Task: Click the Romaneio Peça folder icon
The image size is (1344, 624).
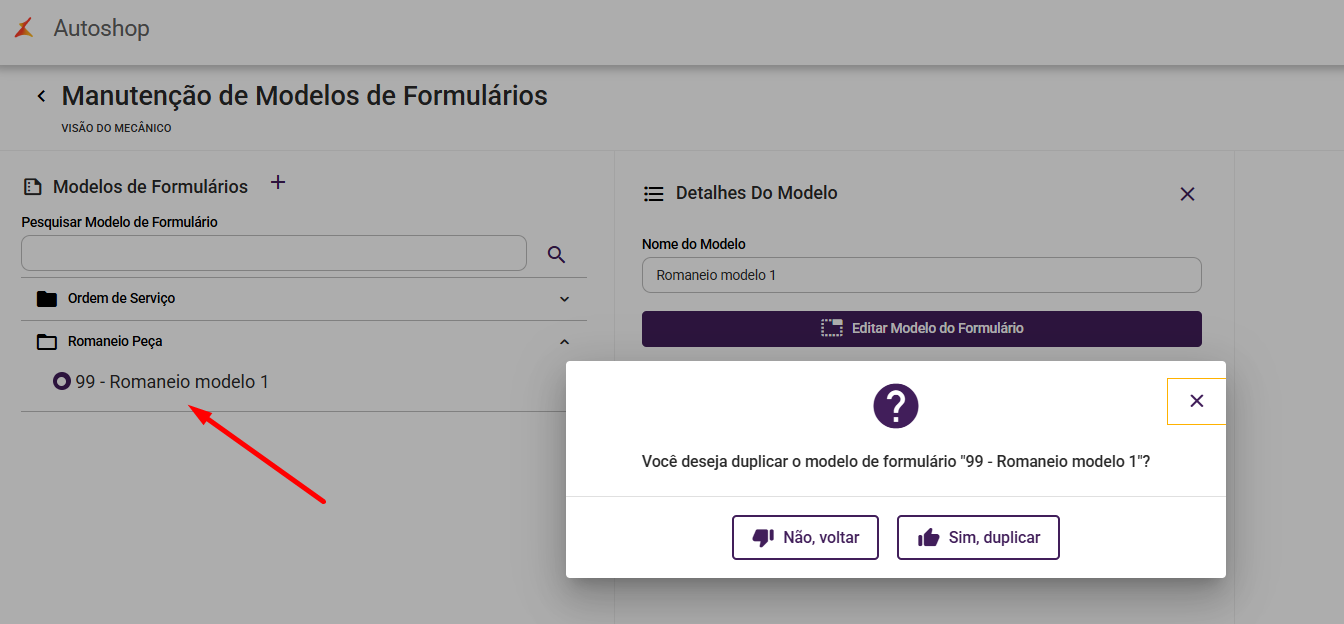Action: pos(46,342)
